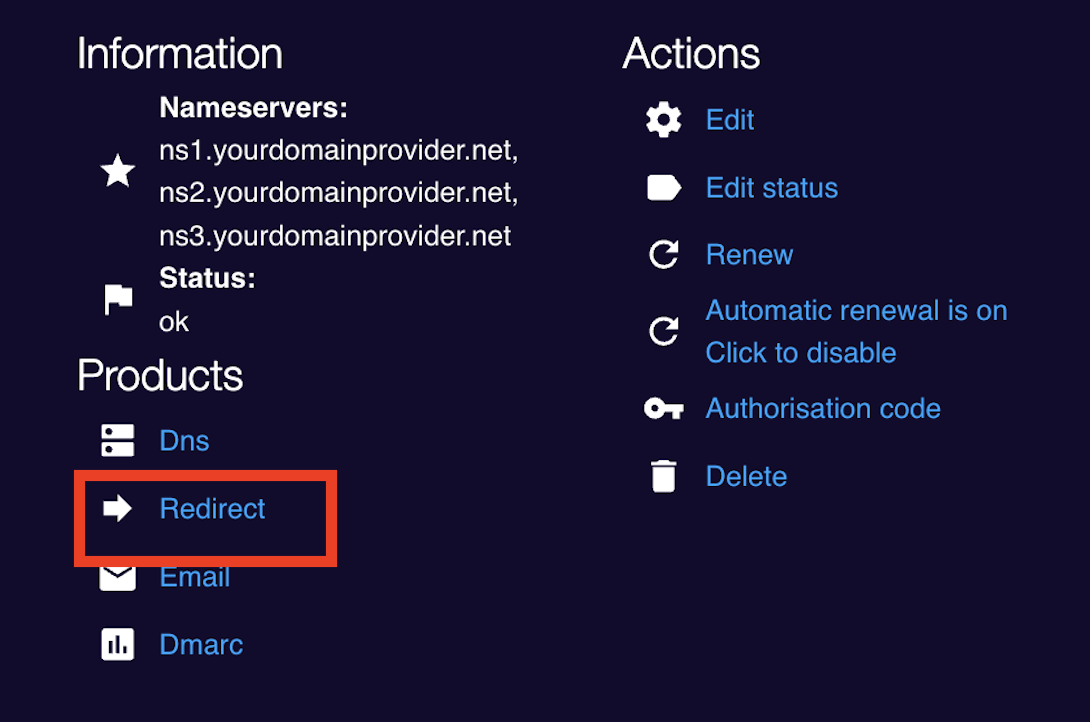
Task: Click the server icon beside Dns
Action: [x=117, y=441]
